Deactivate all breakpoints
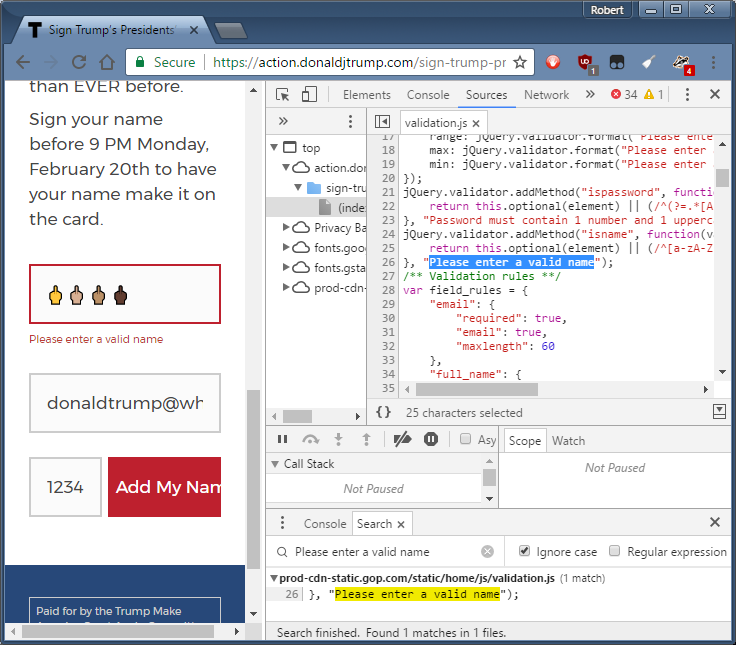The width and height of the screenshot is (736, 645). coord(402,439)
